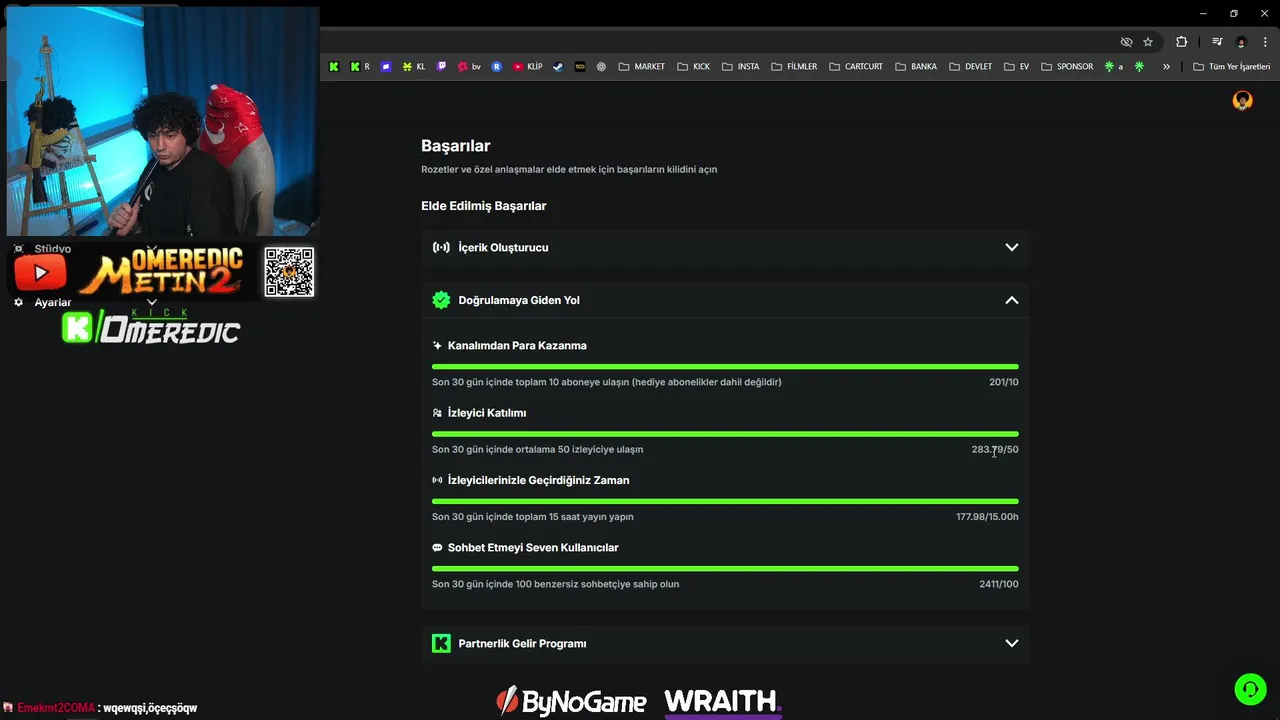Open the Chrome profile avatar
1280x720 pixels.
[1242, 42]
